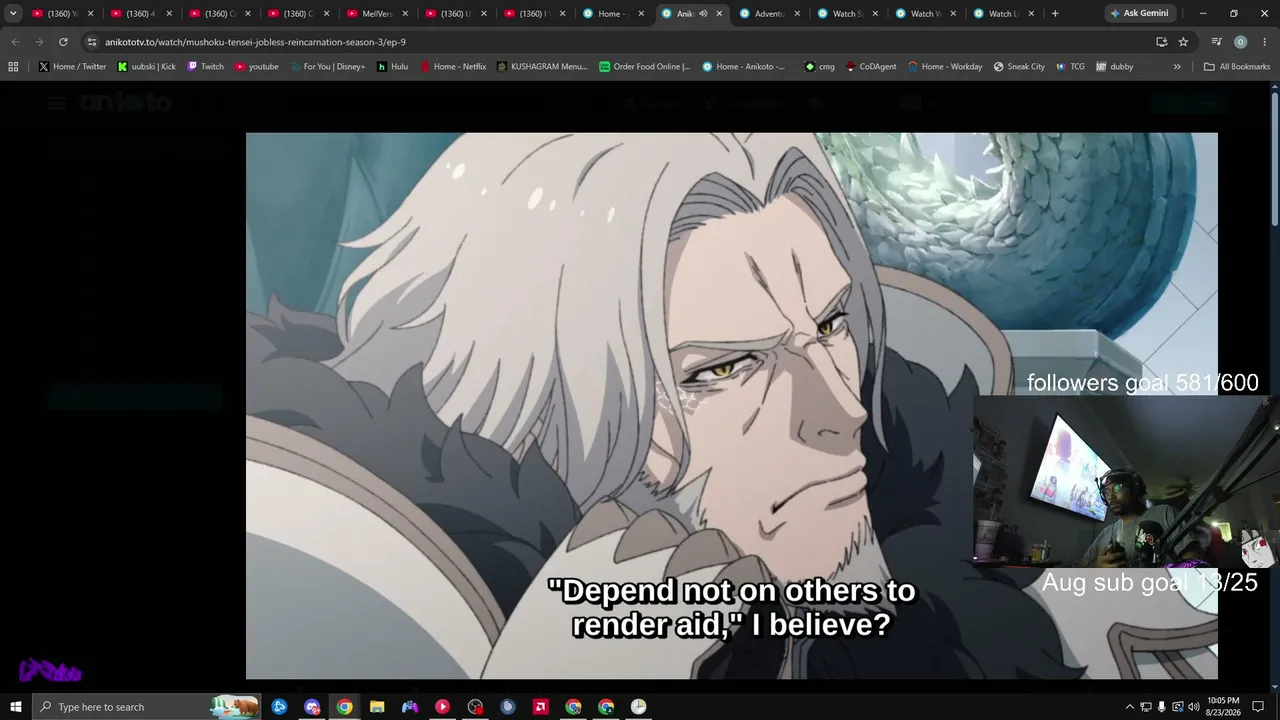
Task: Open the KUSHAGRAM Menu bookmark
Action: pos(542,67)
